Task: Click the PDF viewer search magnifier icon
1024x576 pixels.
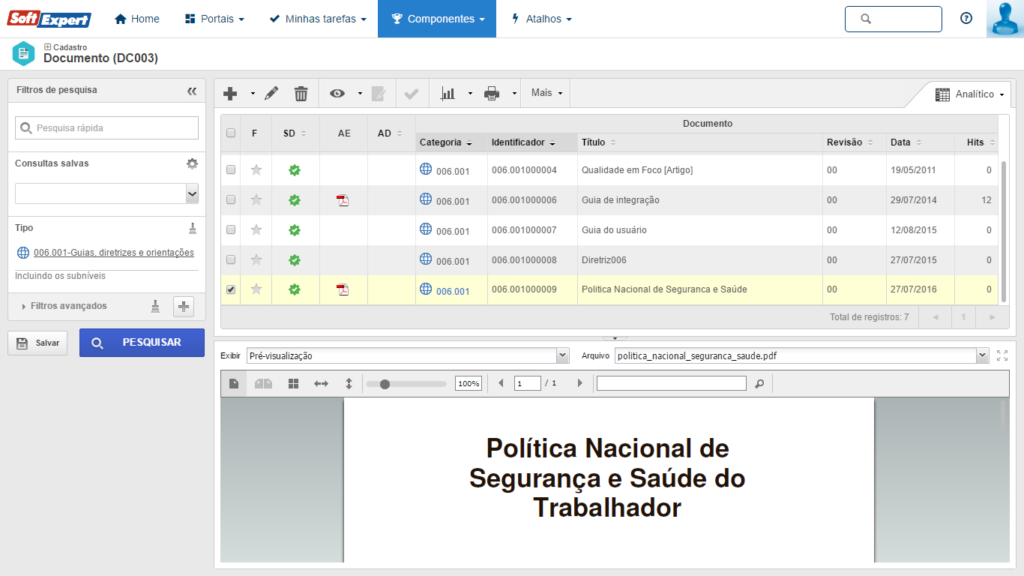Action: tap(759, 383)
